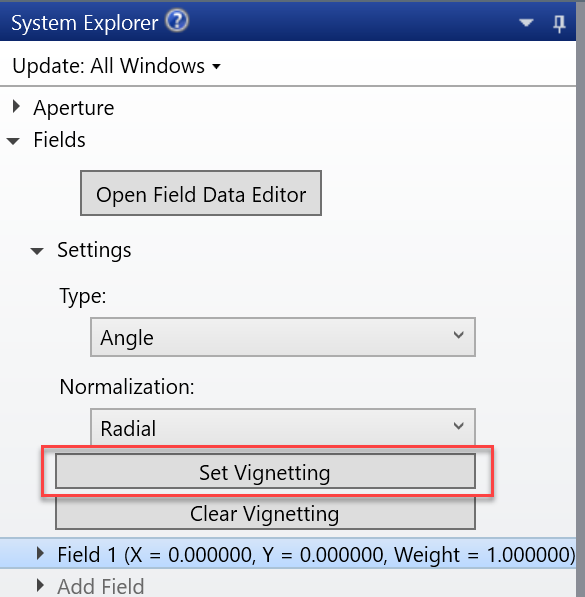
Task: Toggle the panel auto-hide pin icon
Action: coord(559,24)
